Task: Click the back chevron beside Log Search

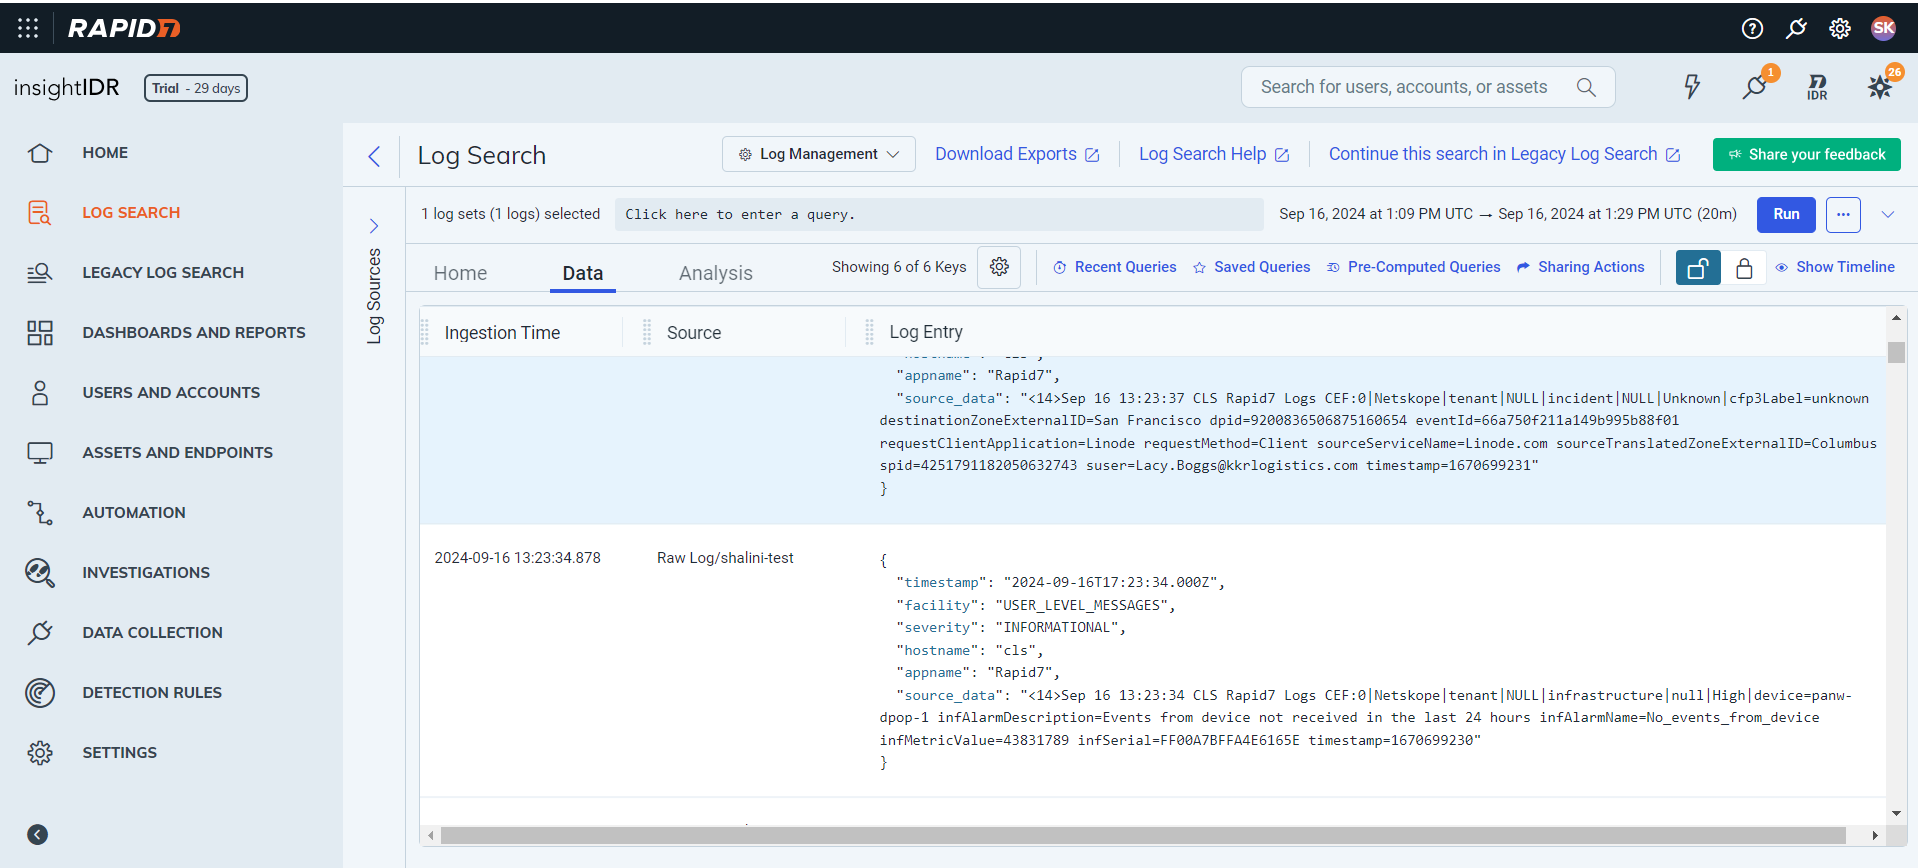Action: tap(374, 156)
